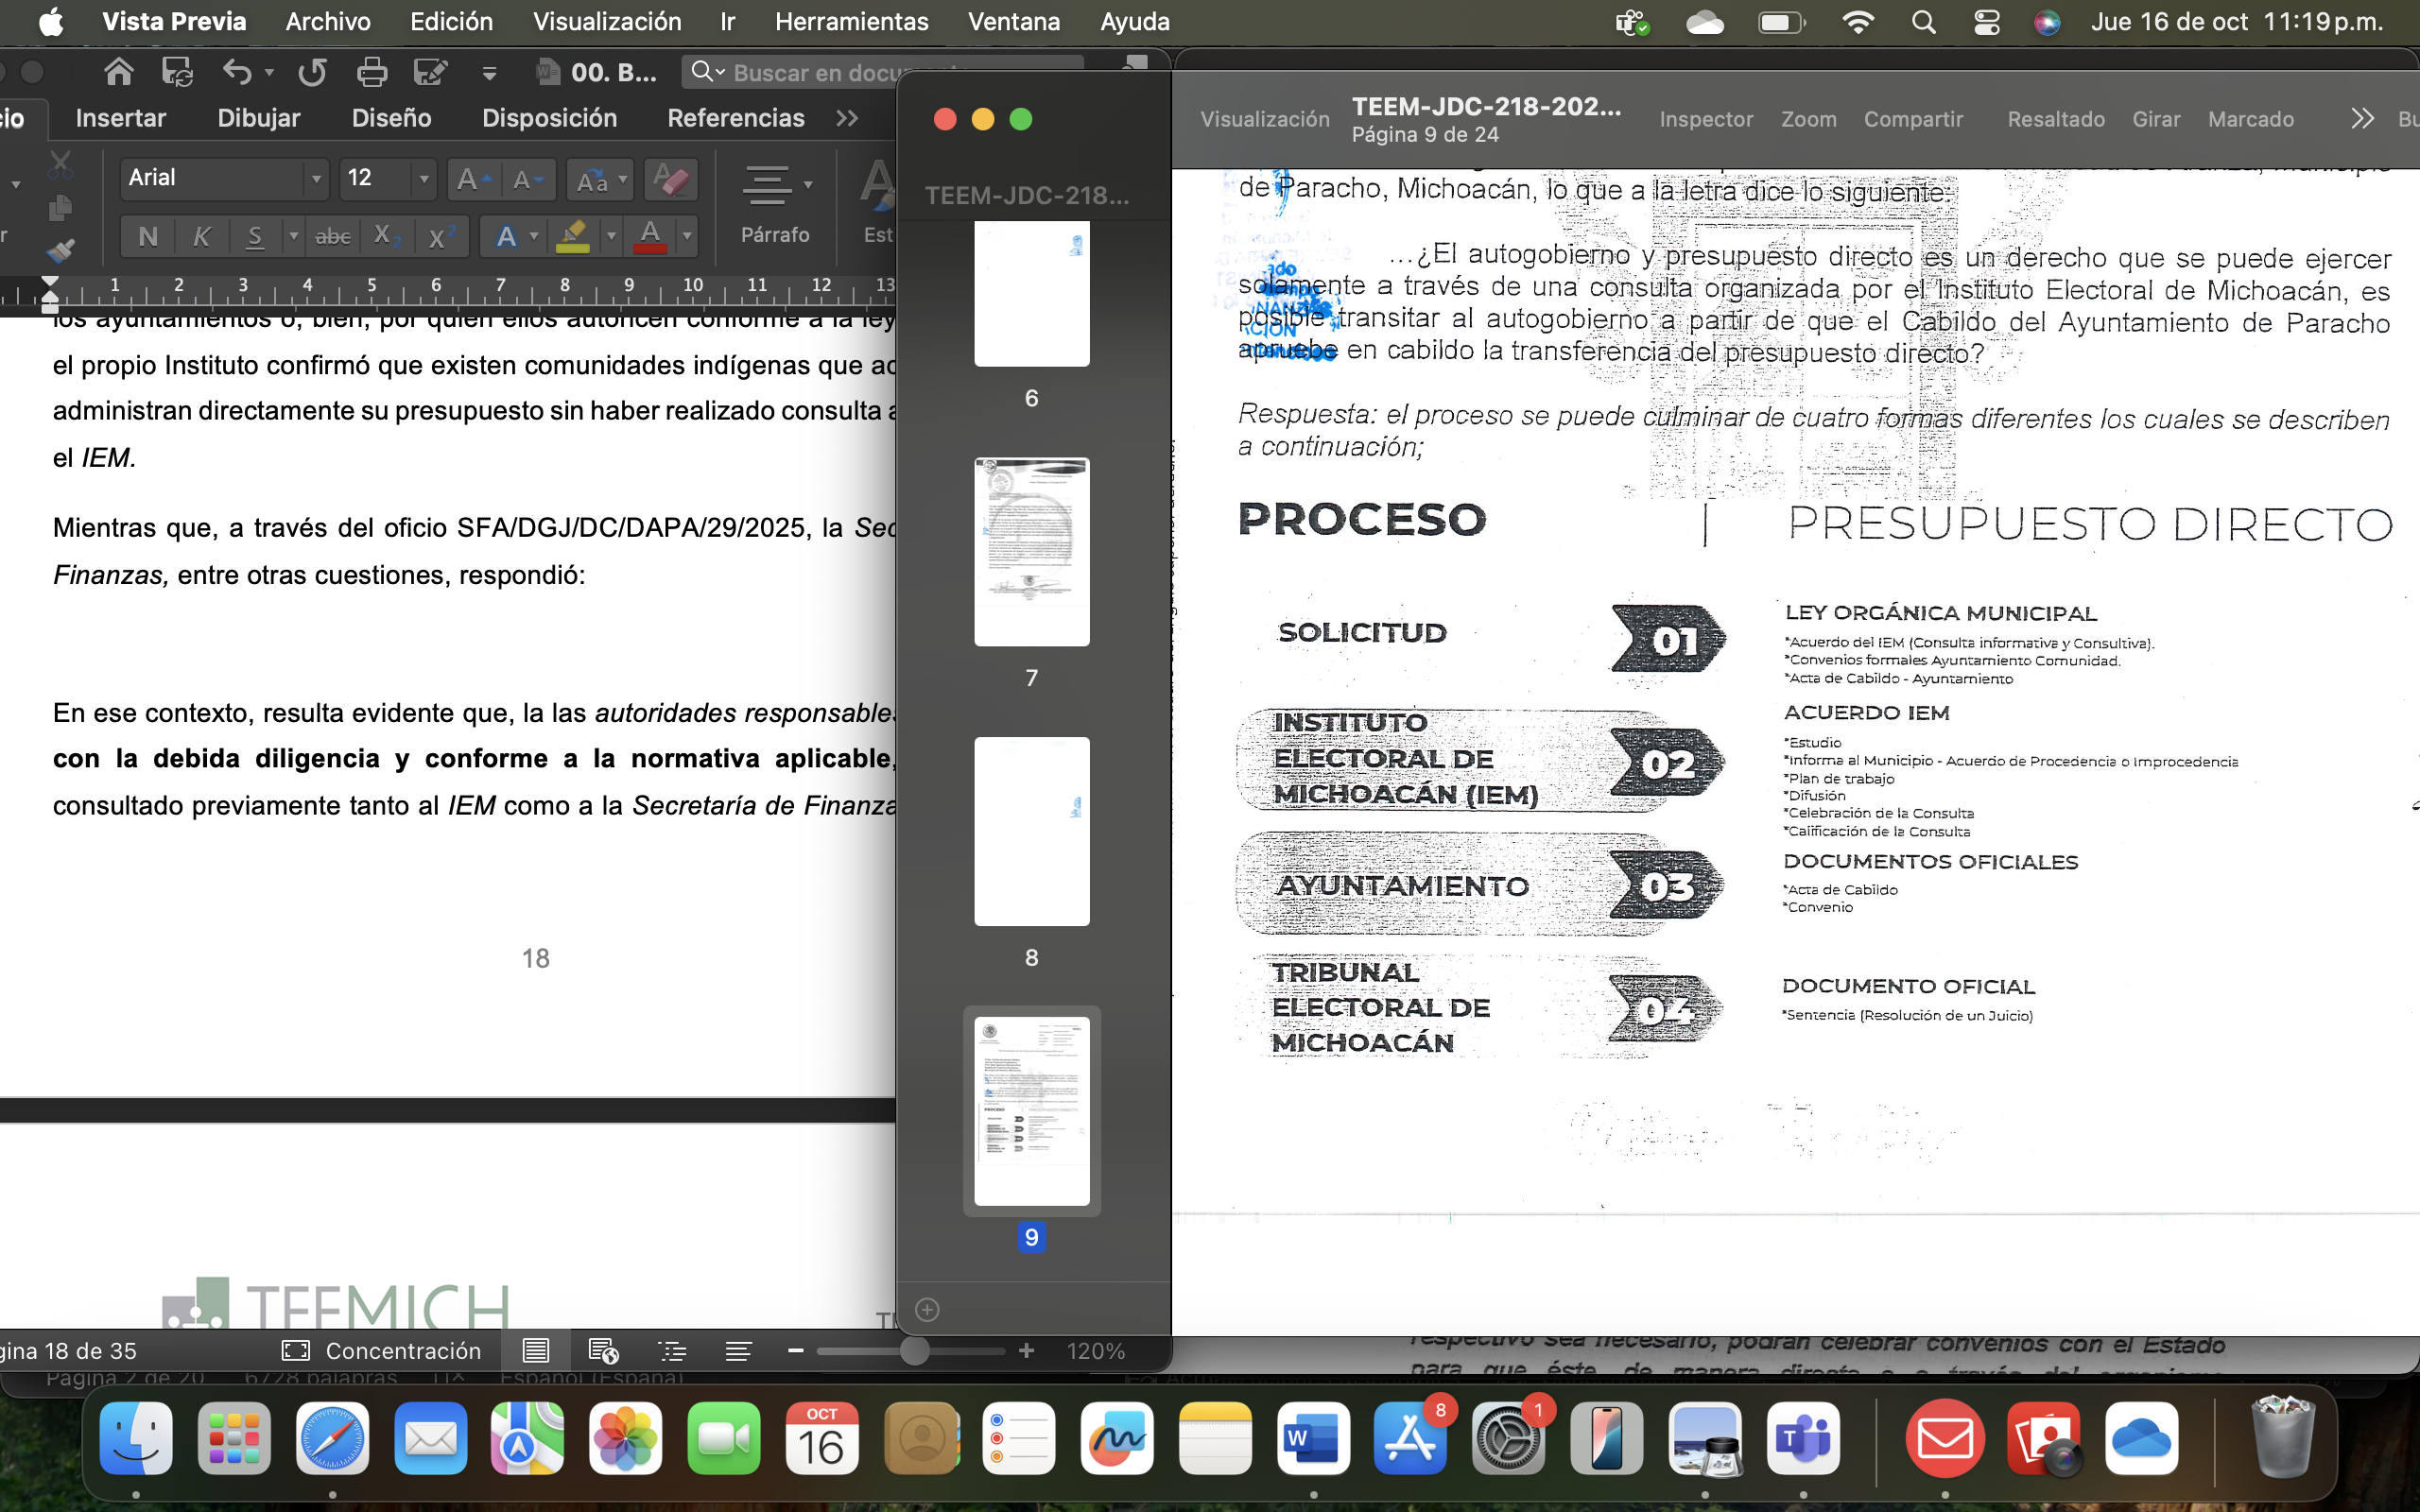Image resolution: width=2420 pixels, height=1512 pixels.
Task: Select page 7 thumbnail in sidebar
Action: click(x=1031, y=552)
